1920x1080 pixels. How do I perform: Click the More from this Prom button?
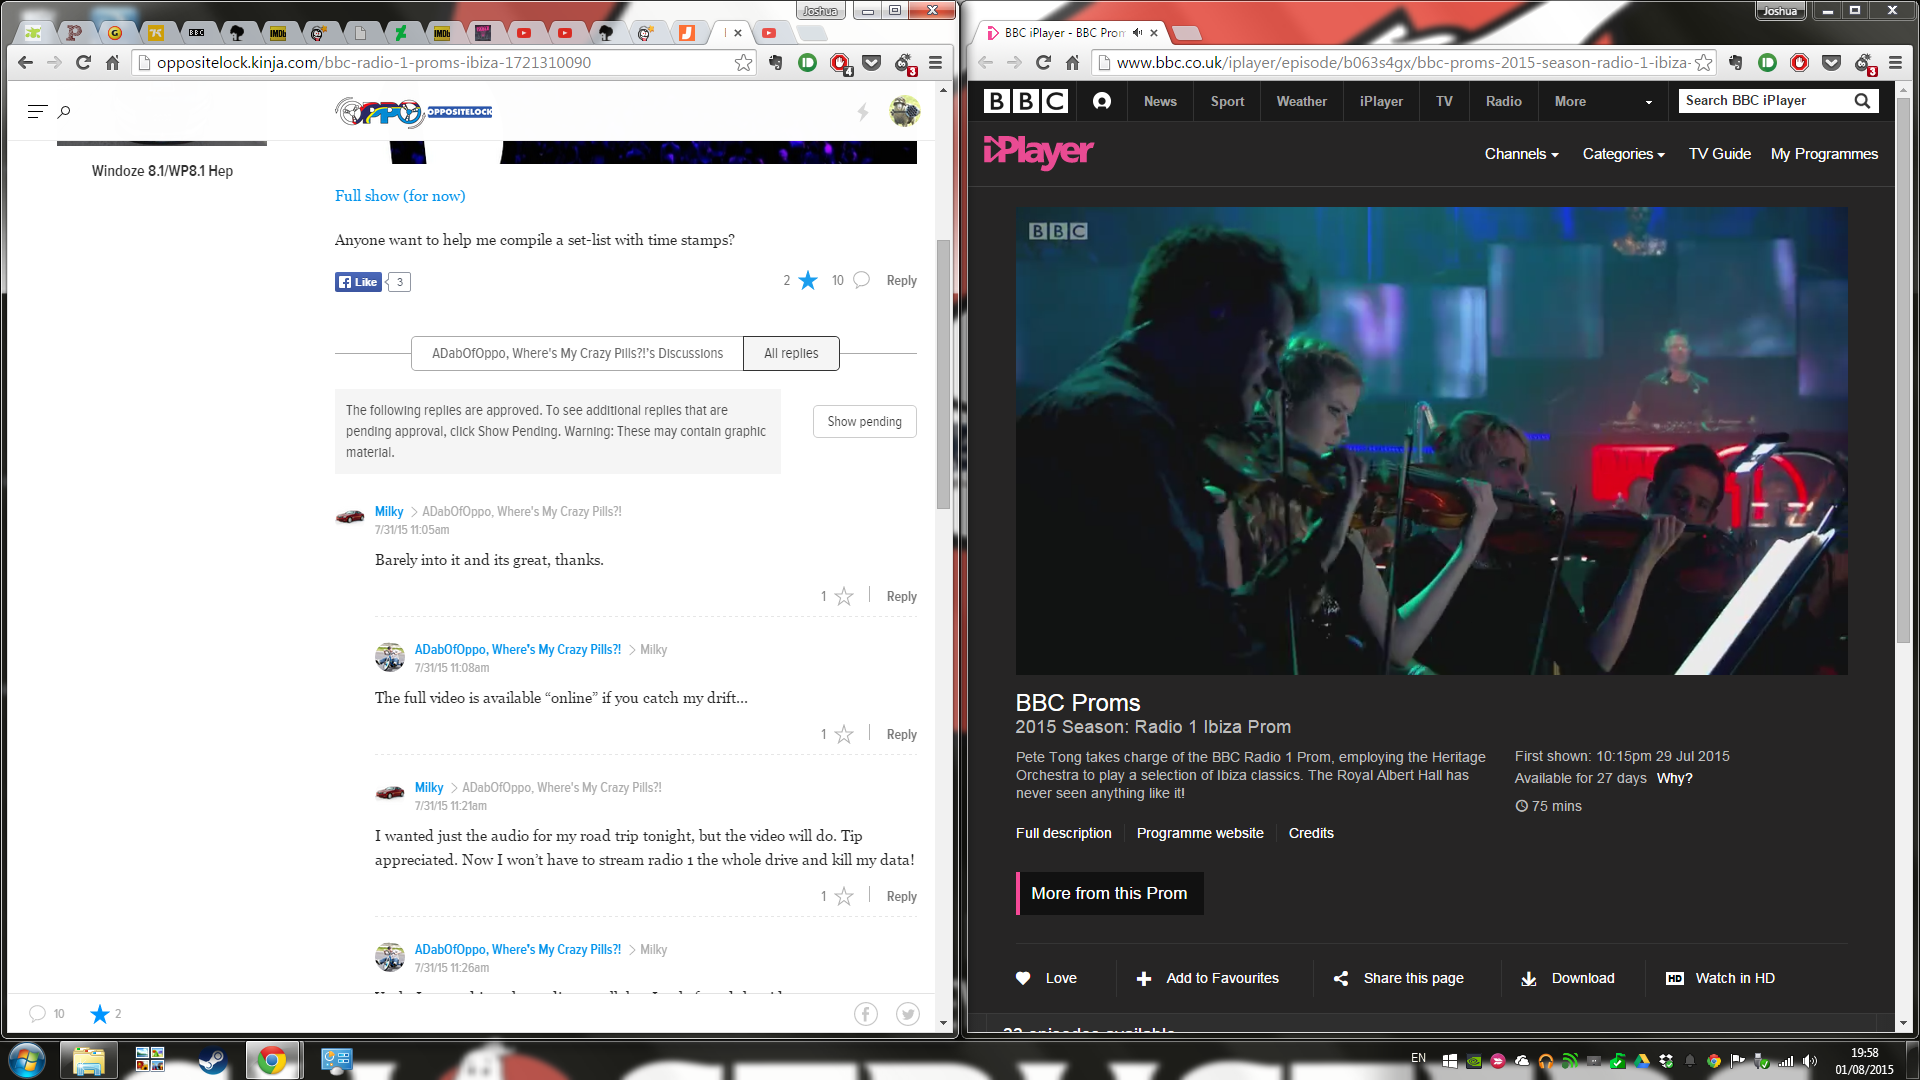tap(1109, 894)
